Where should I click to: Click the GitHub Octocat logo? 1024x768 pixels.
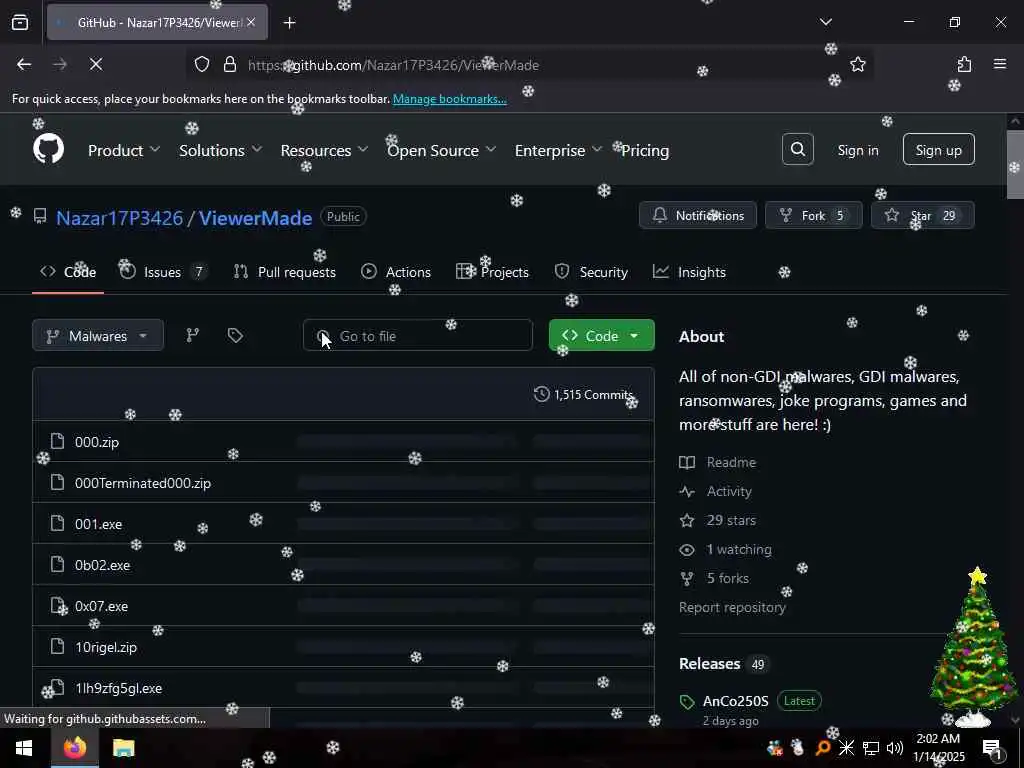point(48,149)
